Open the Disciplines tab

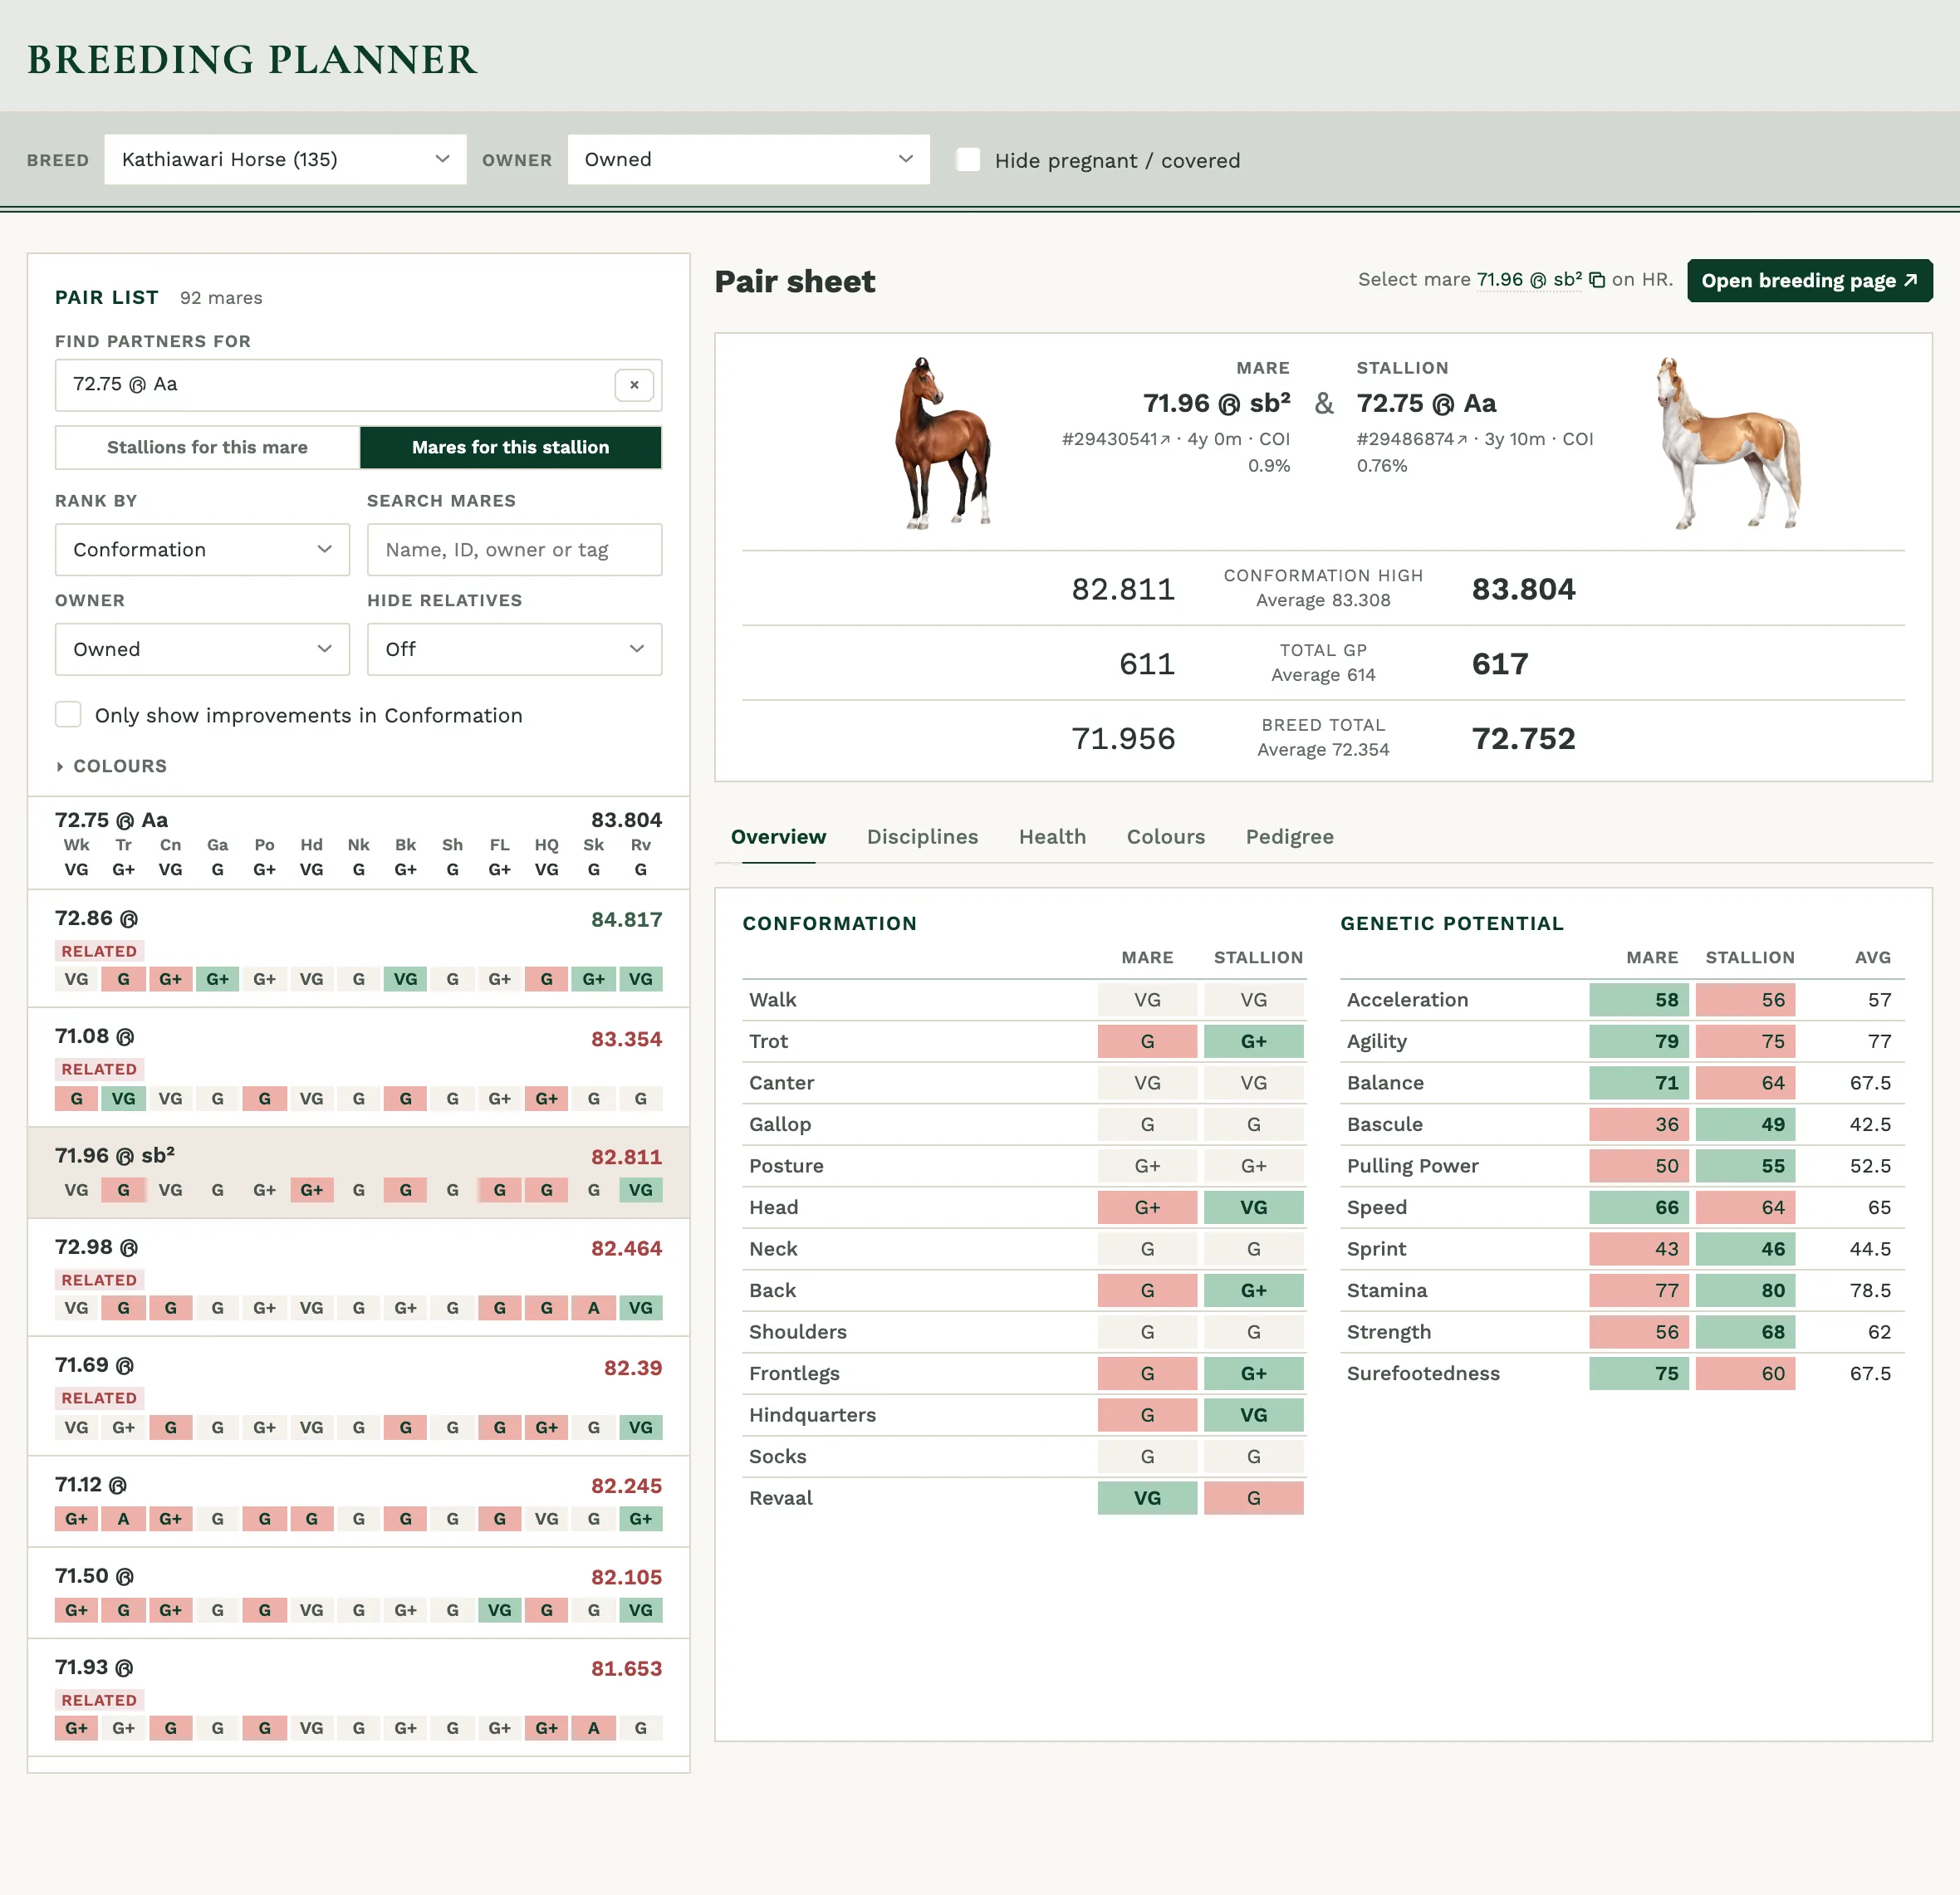(x=922, y=837)
